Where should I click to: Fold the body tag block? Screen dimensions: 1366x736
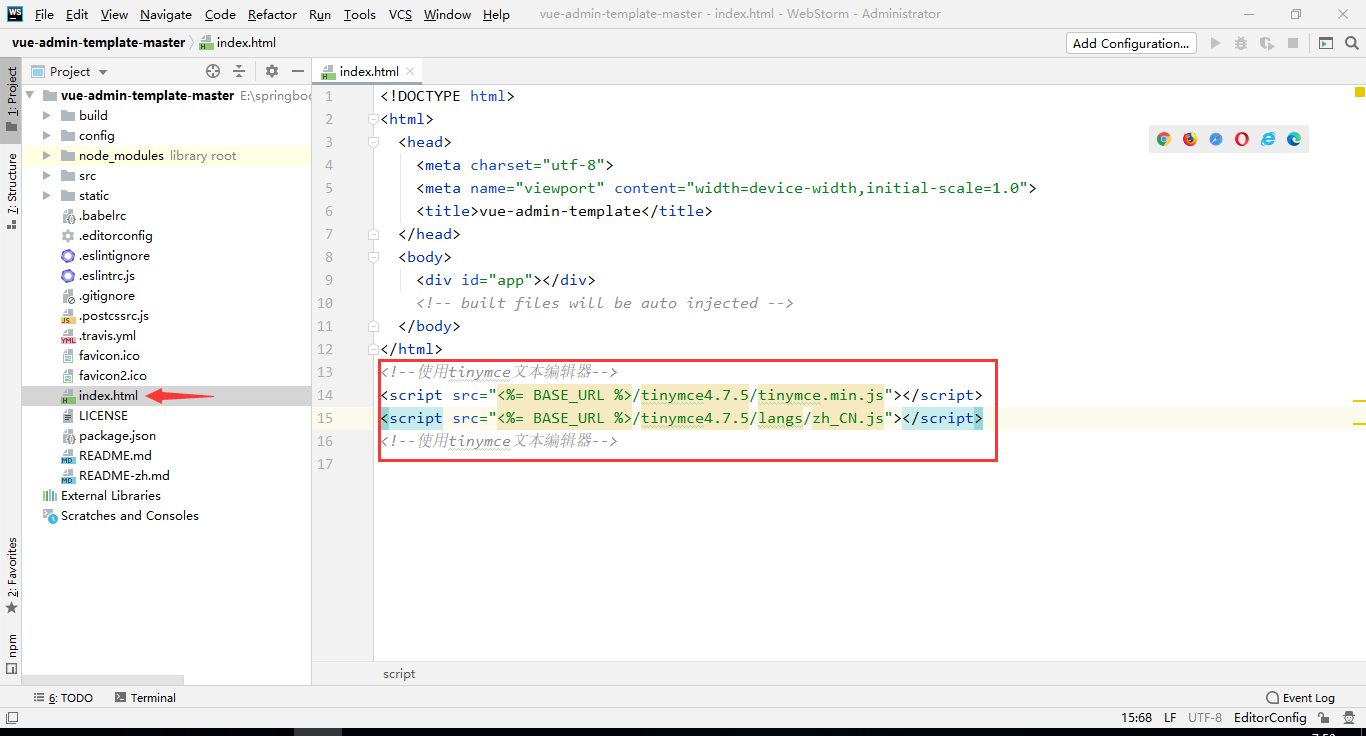pyautogui.click(x=373, y=257)
